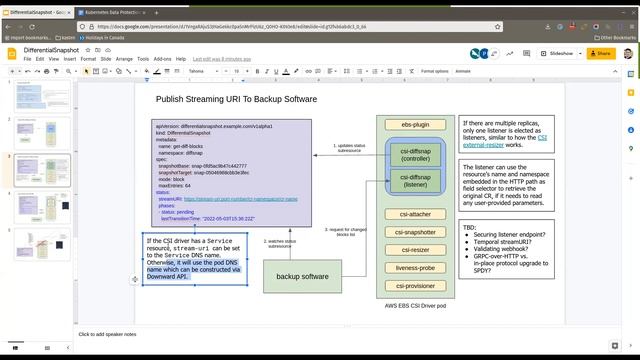Click the Share button
Viewport: 640px width, 360px height.
pos(601,53)
